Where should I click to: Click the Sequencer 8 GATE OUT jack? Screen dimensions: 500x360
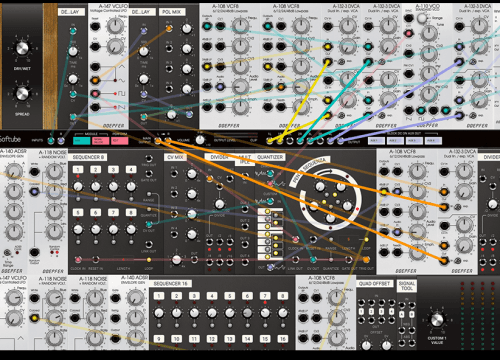(149, 174)
